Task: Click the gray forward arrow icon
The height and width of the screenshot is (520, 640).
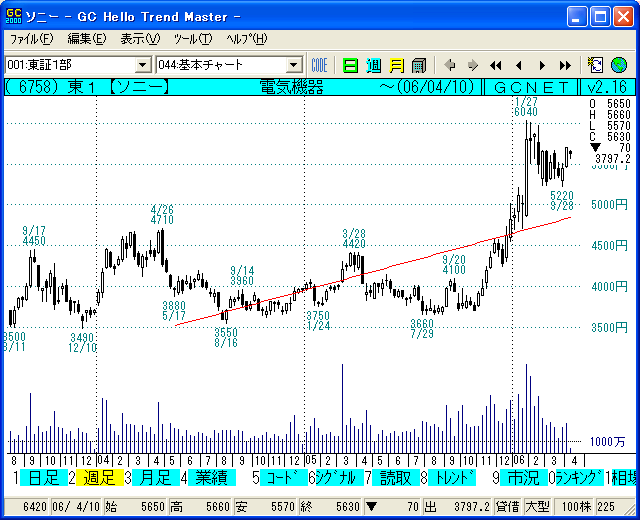Action: (x=473, y=65)
